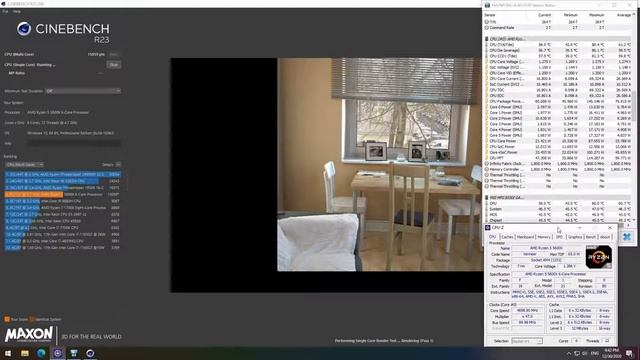The image size is (640, 360).
Task: Switch to the Graphics tab in CPU-Z
Action: click(575, 237)
